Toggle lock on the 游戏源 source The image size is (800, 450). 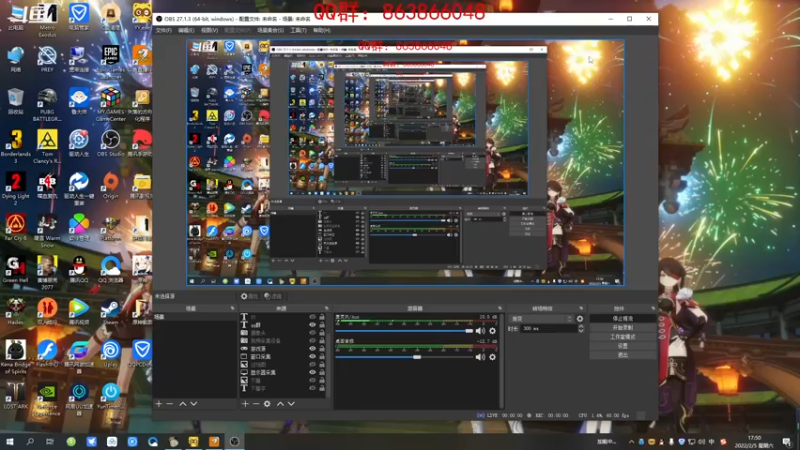(x=322, y=348)
